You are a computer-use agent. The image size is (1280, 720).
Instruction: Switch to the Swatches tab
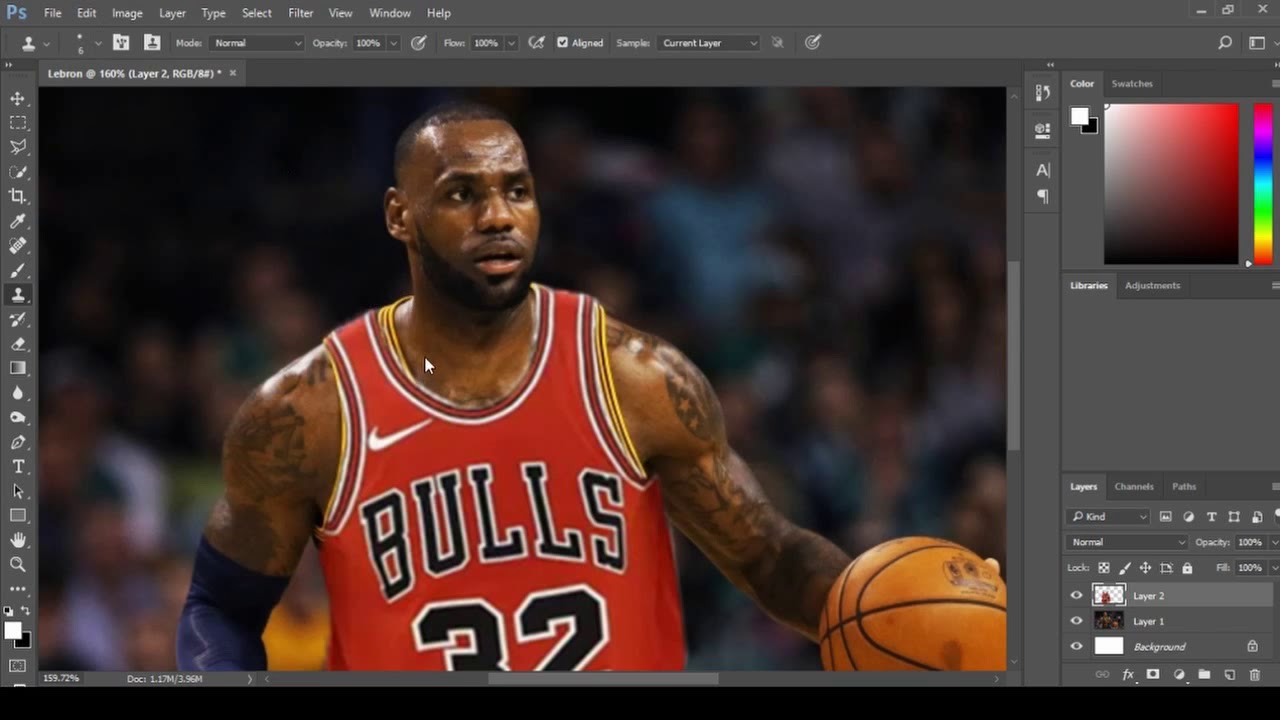point(1132,84)
